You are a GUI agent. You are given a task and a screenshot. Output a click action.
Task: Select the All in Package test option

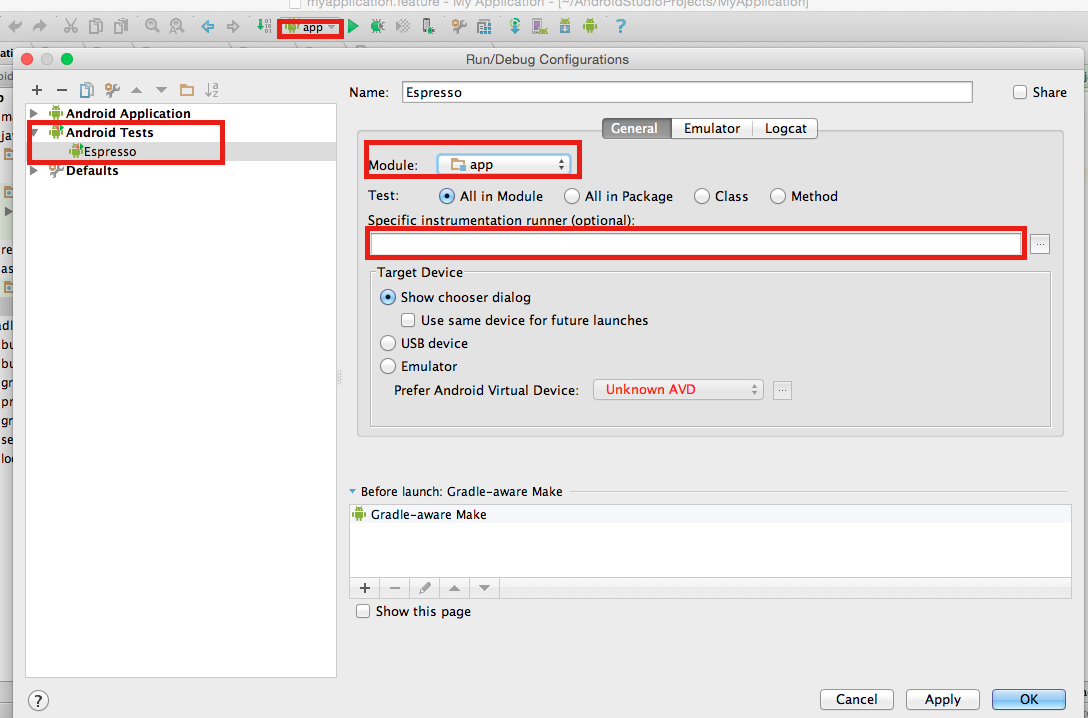point(572,196)
